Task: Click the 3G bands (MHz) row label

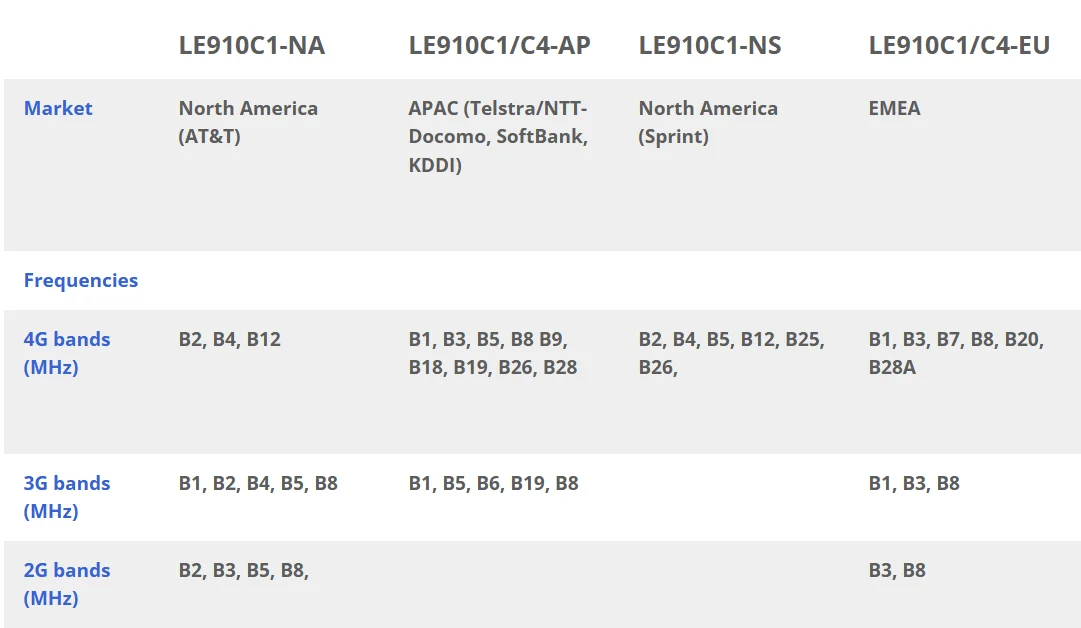Action: tap(66, 497)
